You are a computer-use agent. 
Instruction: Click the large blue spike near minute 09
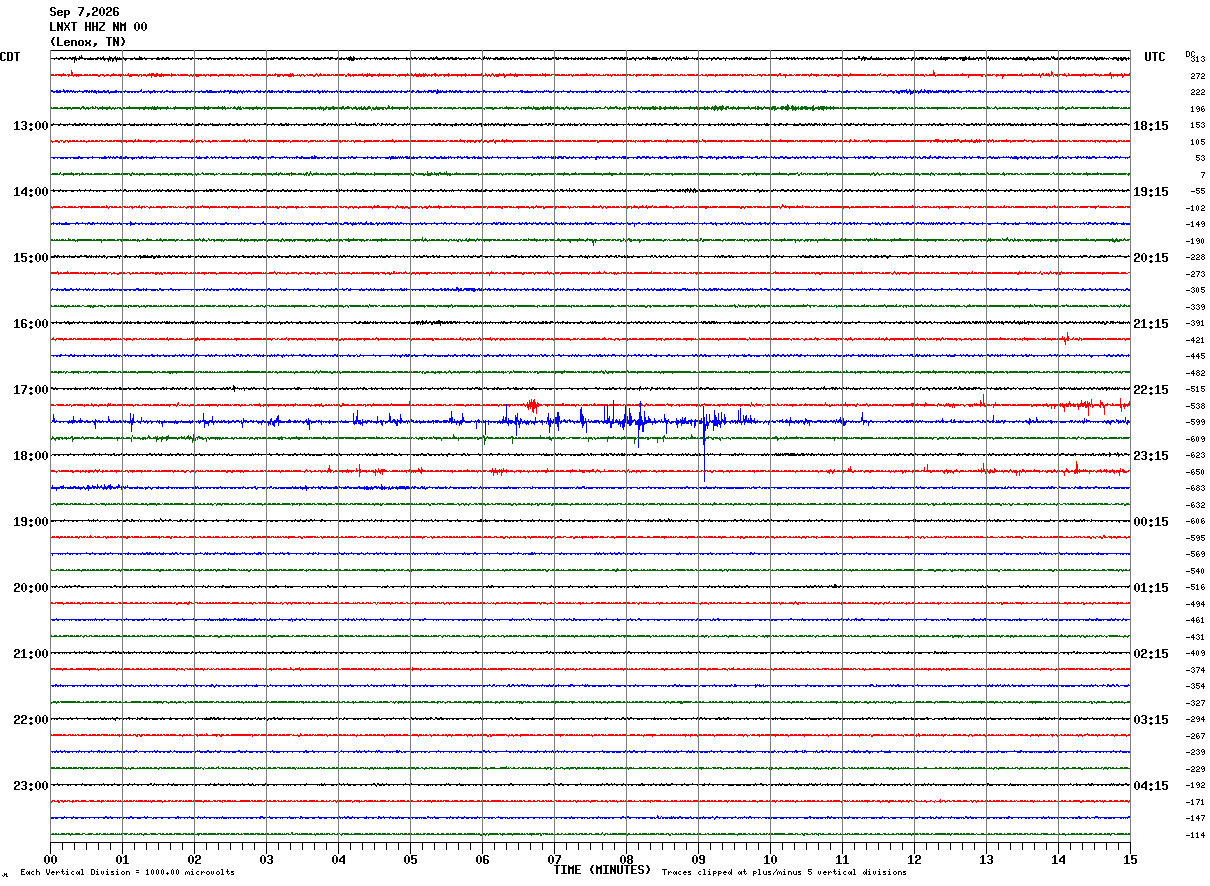[704, 445]
